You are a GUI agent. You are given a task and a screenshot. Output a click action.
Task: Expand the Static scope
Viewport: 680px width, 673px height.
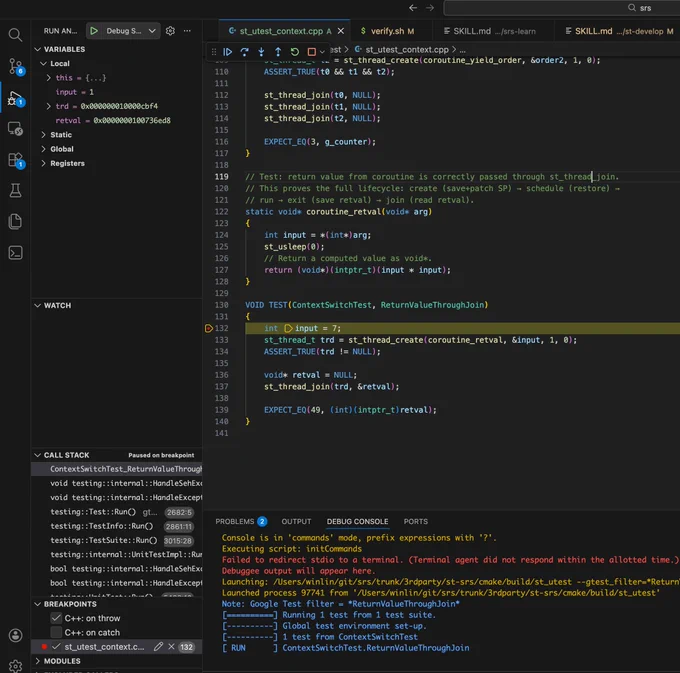43,135
